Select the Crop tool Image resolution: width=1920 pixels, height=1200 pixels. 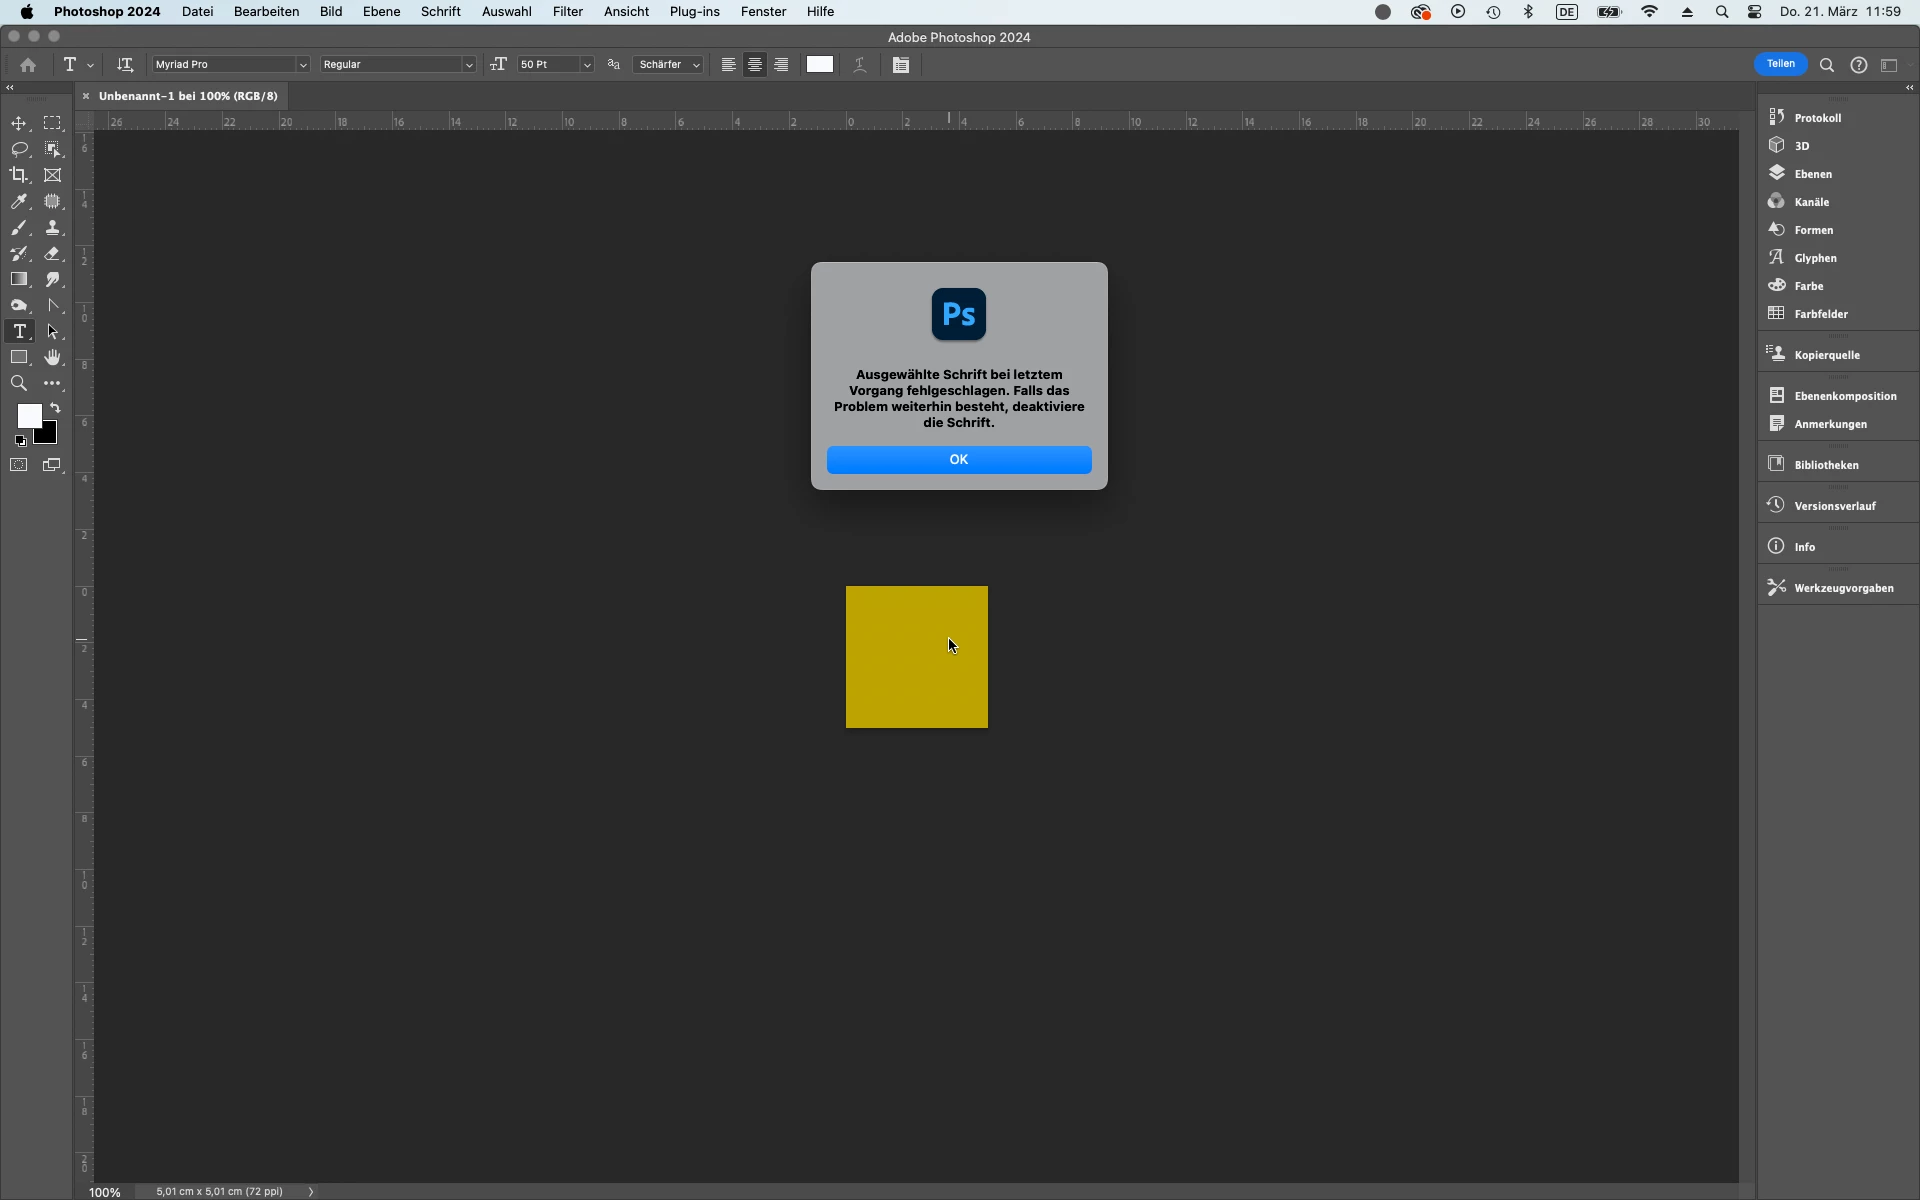[x=19, y=175]
